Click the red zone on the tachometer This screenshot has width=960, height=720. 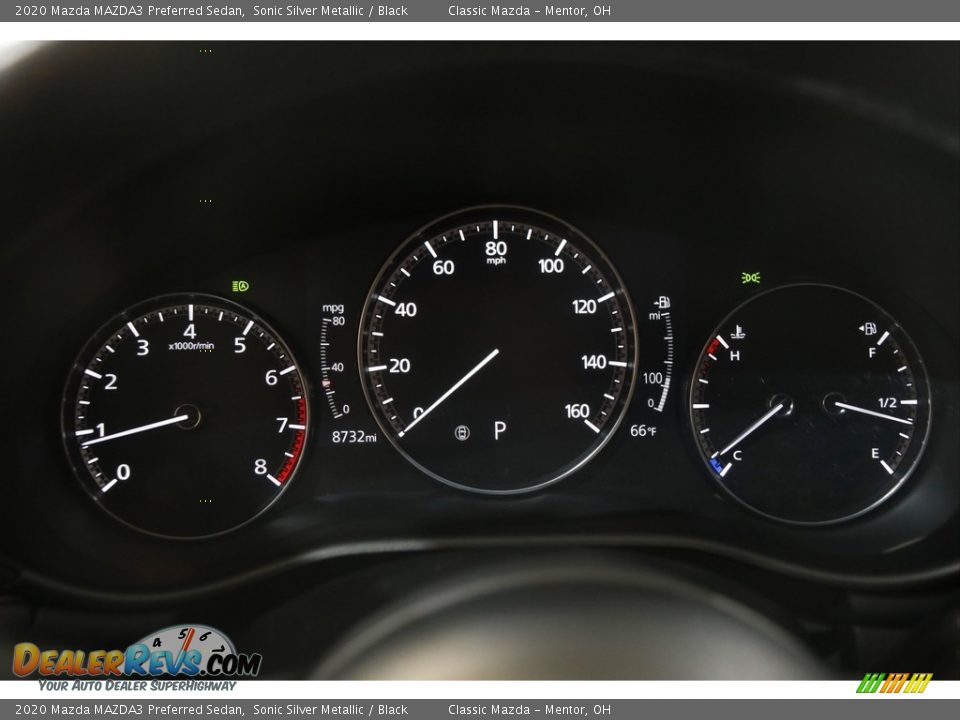(294, 448)
